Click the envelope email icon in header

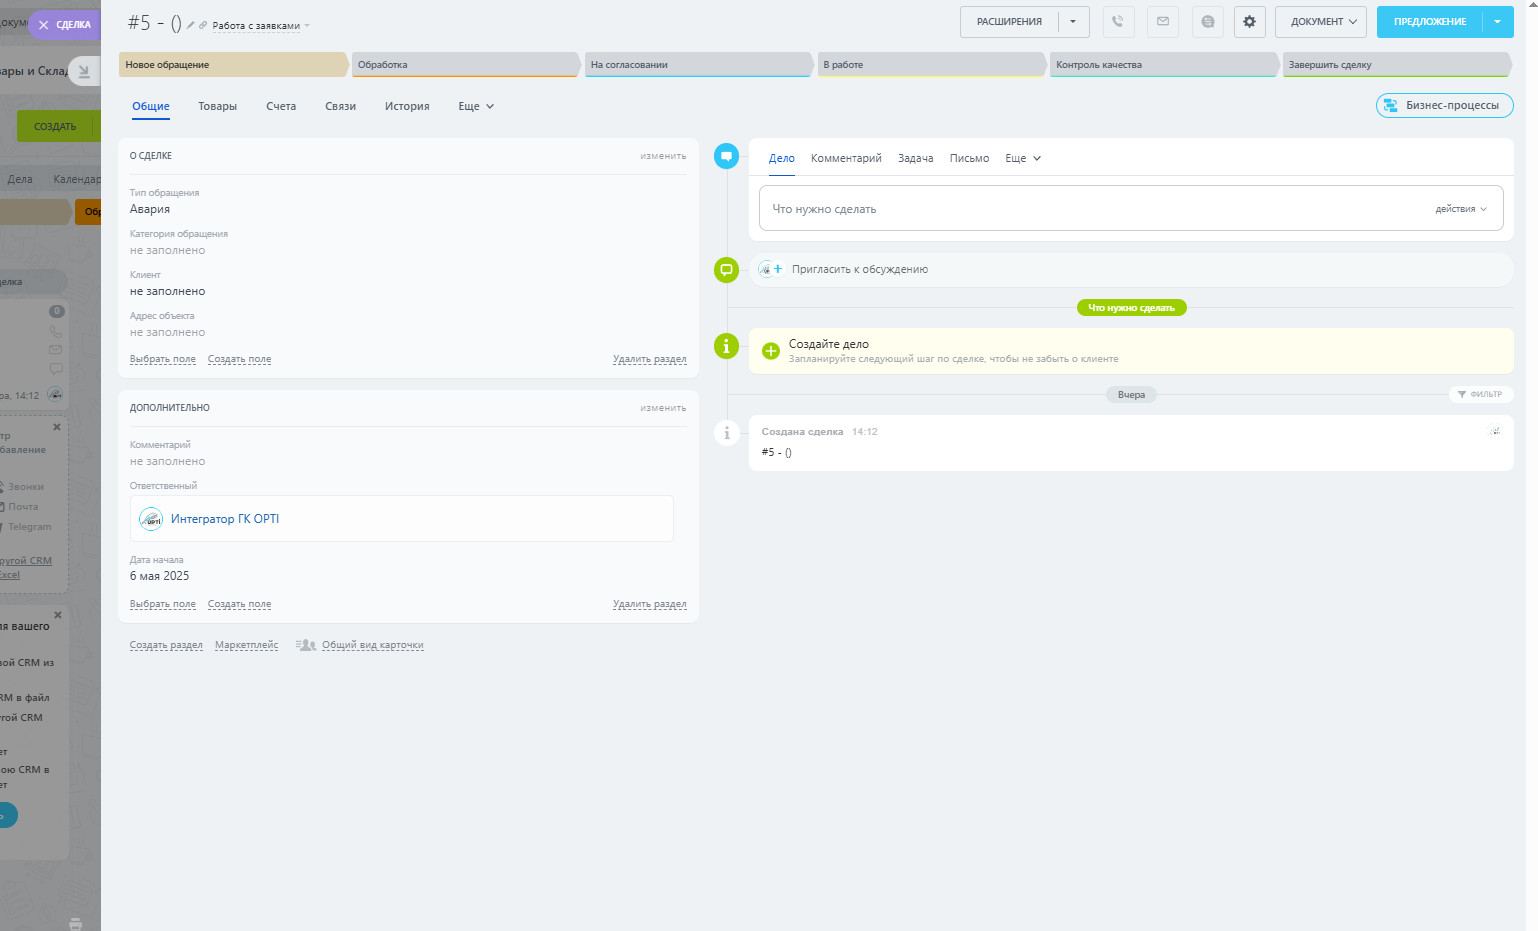point(1163,21)
